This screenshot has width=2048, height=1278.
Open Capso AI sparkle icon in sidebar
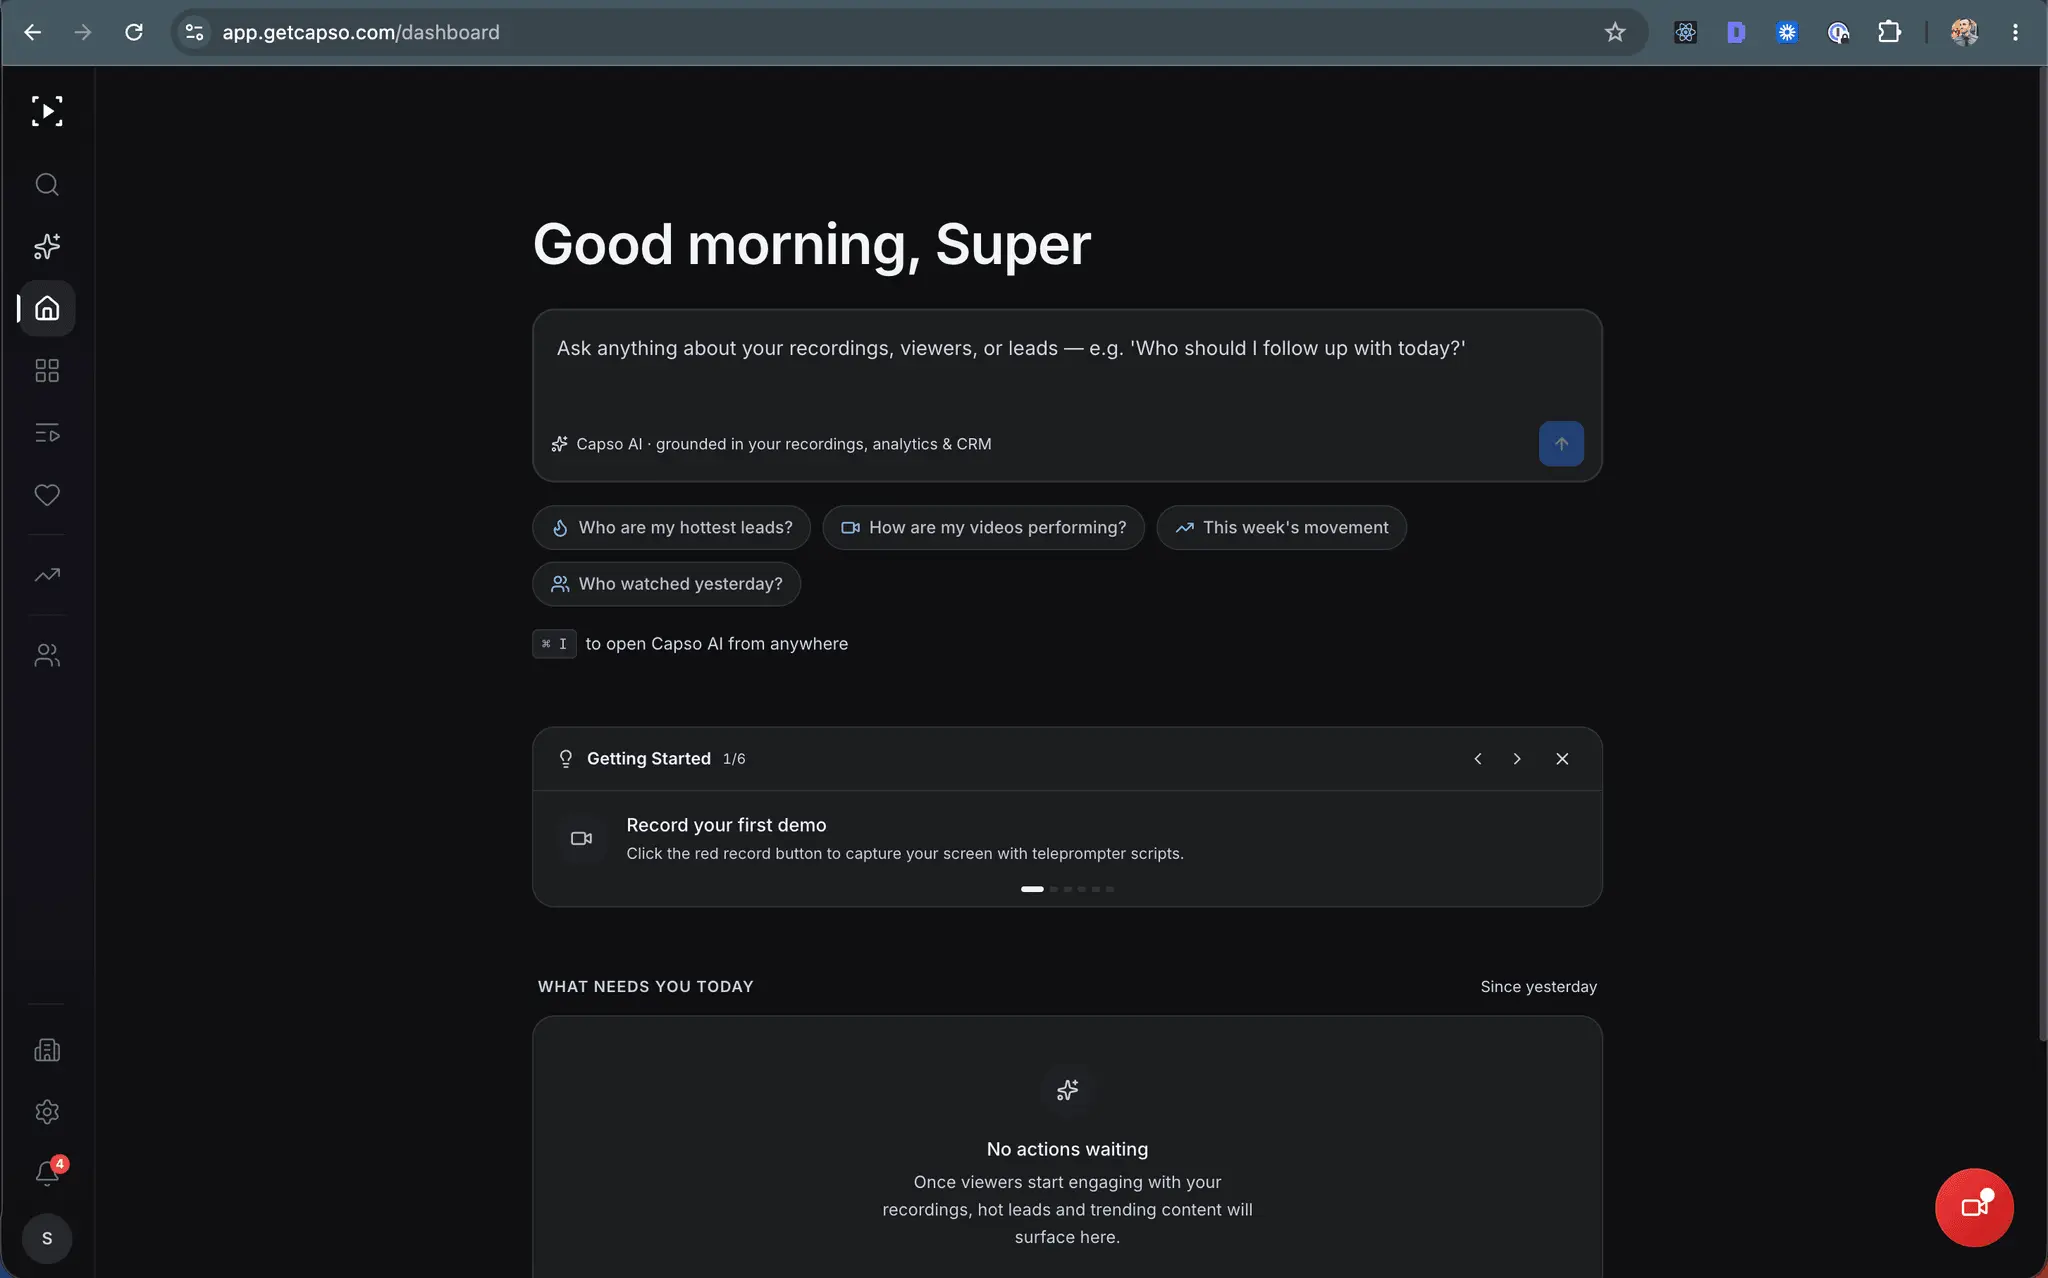[x=47, y=246]
